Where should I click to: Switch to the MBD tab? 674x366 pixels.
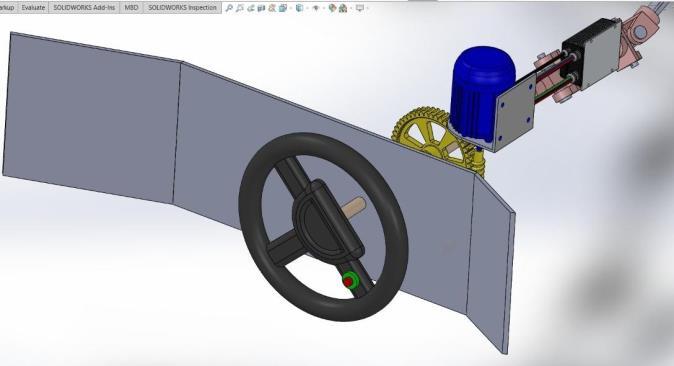(131, 7)
